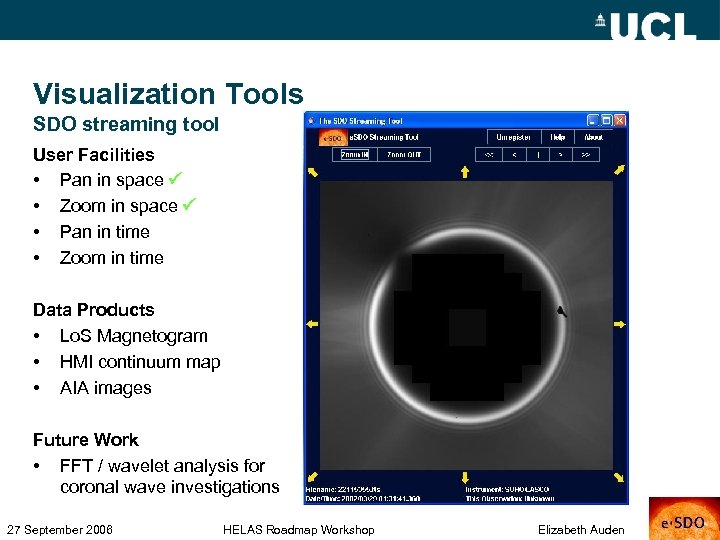
Task: Minimize the SDO Streaming Tool window
Action: click(593, 121)
